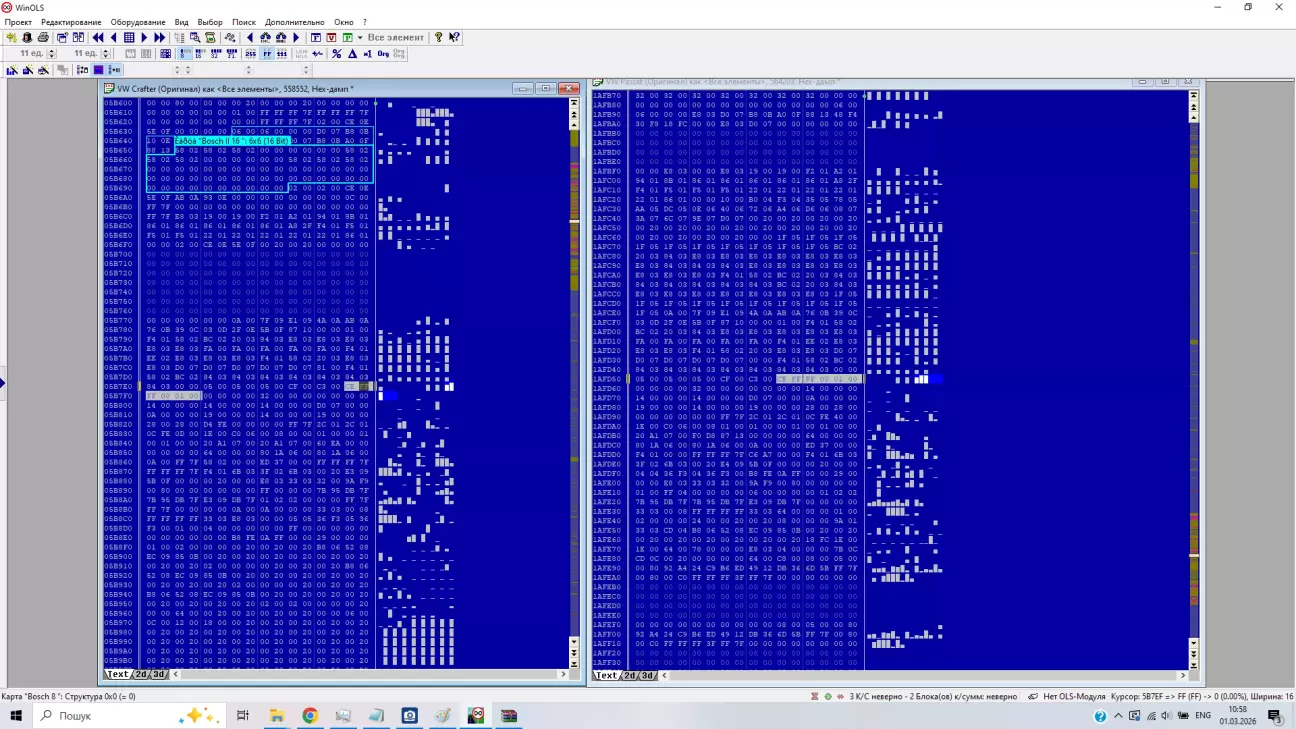Toggle the FF hexadecimal display button

(267, 54)
